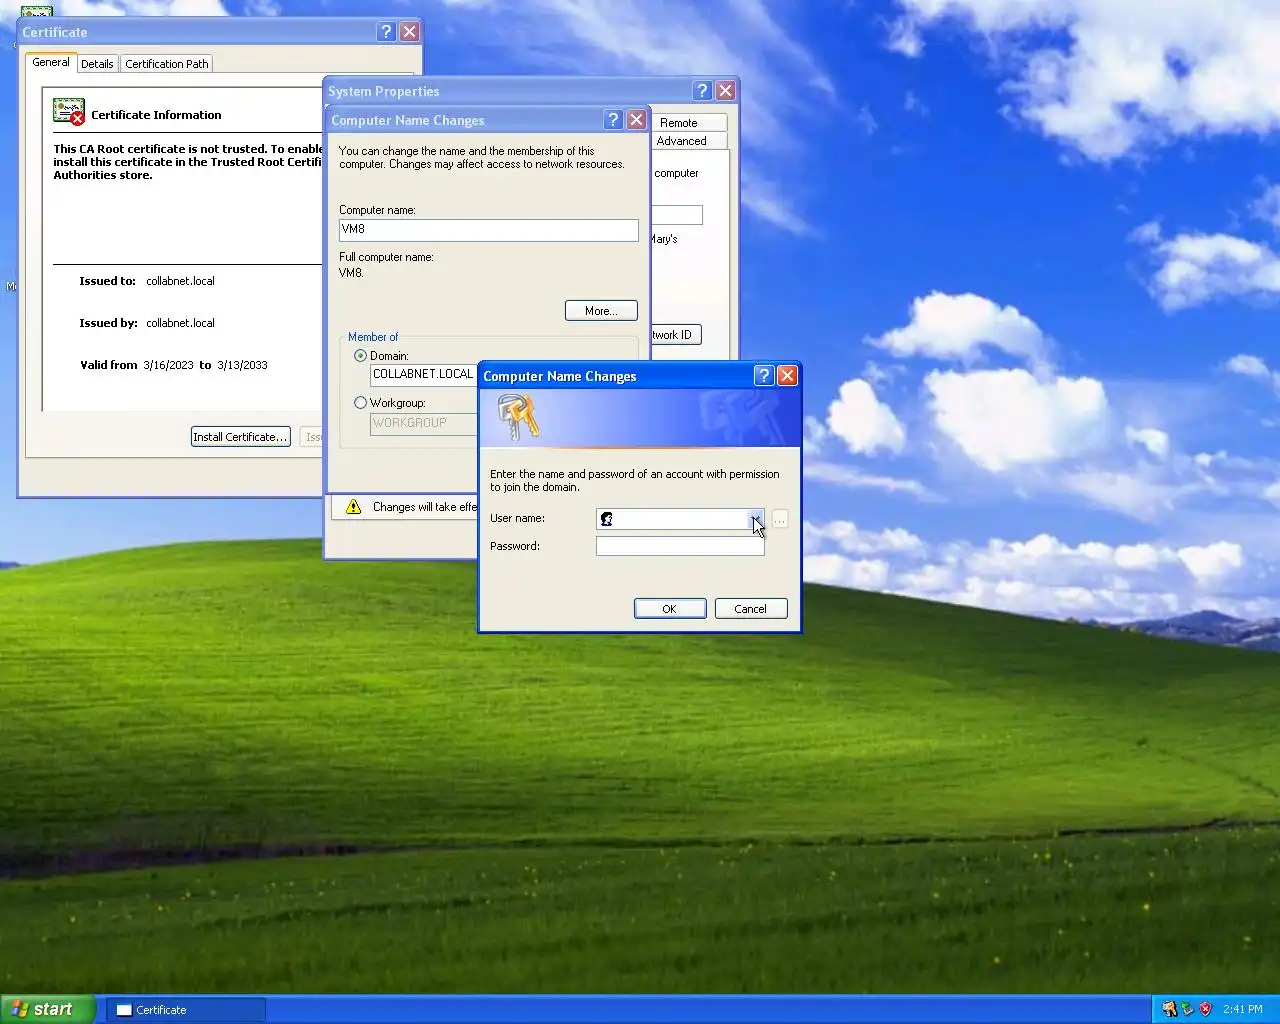Click the Changes will take effect warning text
The height and width of the screenshot is (1024, 1280).
click(425, 507)
